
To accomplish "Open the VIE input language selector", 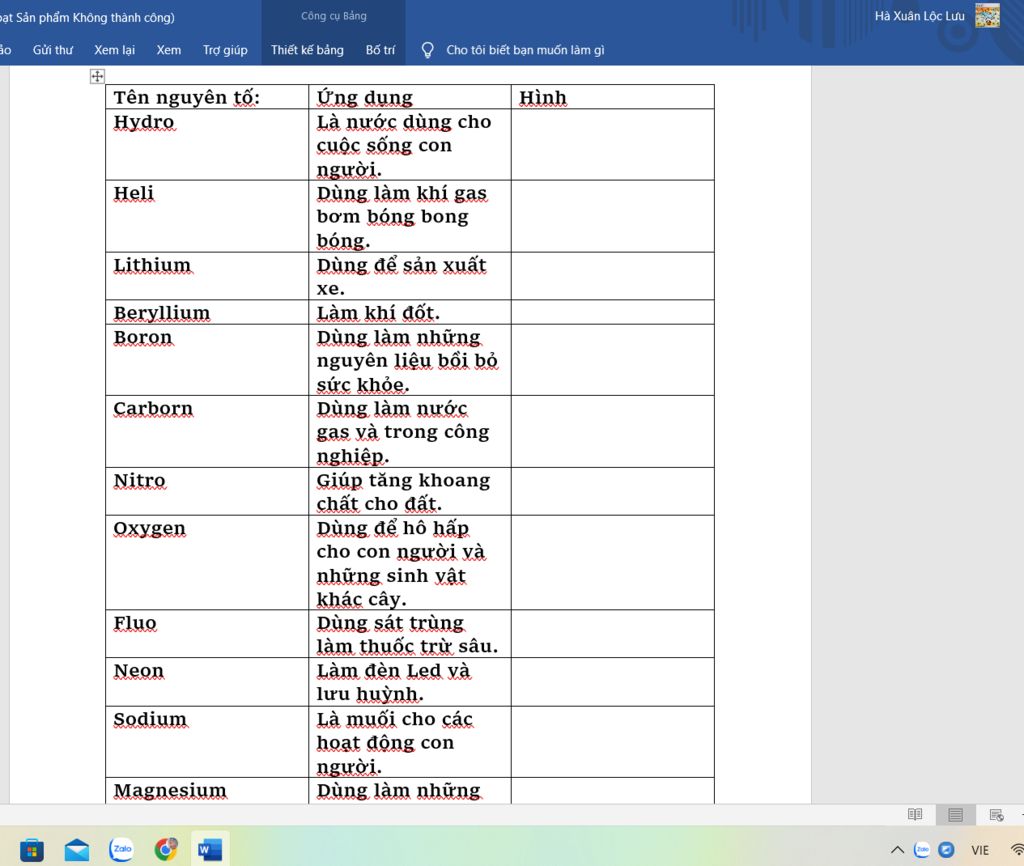I will (x=980, y=850).
